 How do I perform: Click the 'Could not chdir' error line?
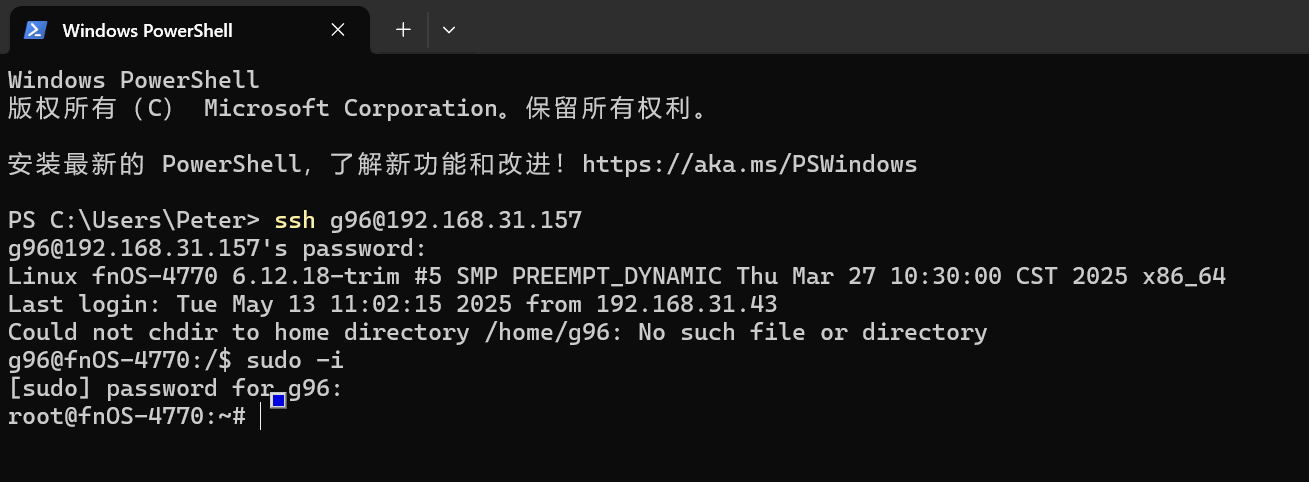pyautogui.click(x=498, y=332)
